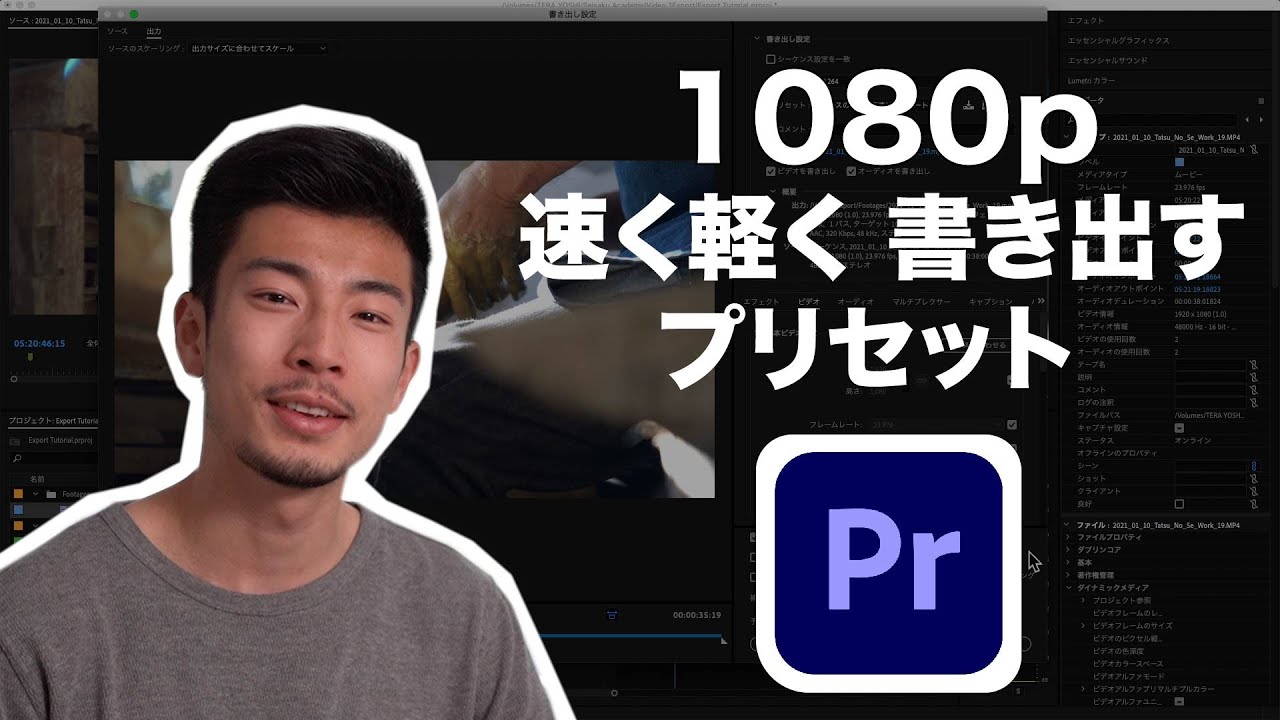Image resolution: width=1280 pixels, height=720 pixels.
Task: Expand the ファイルプロパティ section
Action: click(1068, 537)
